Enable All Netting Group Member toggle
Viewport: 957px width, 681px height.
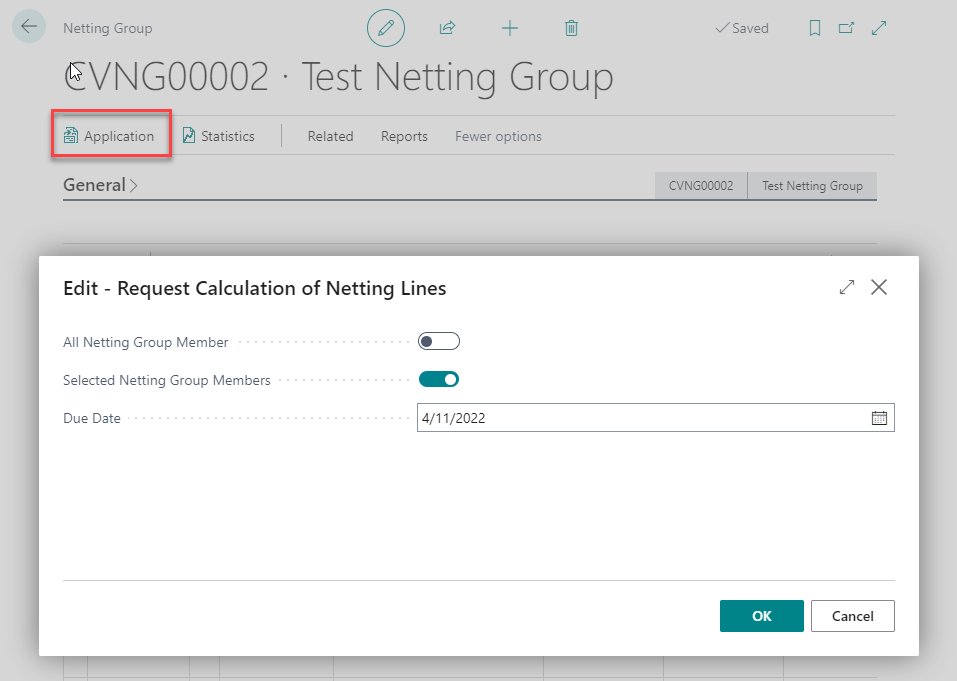coord(438,342)
